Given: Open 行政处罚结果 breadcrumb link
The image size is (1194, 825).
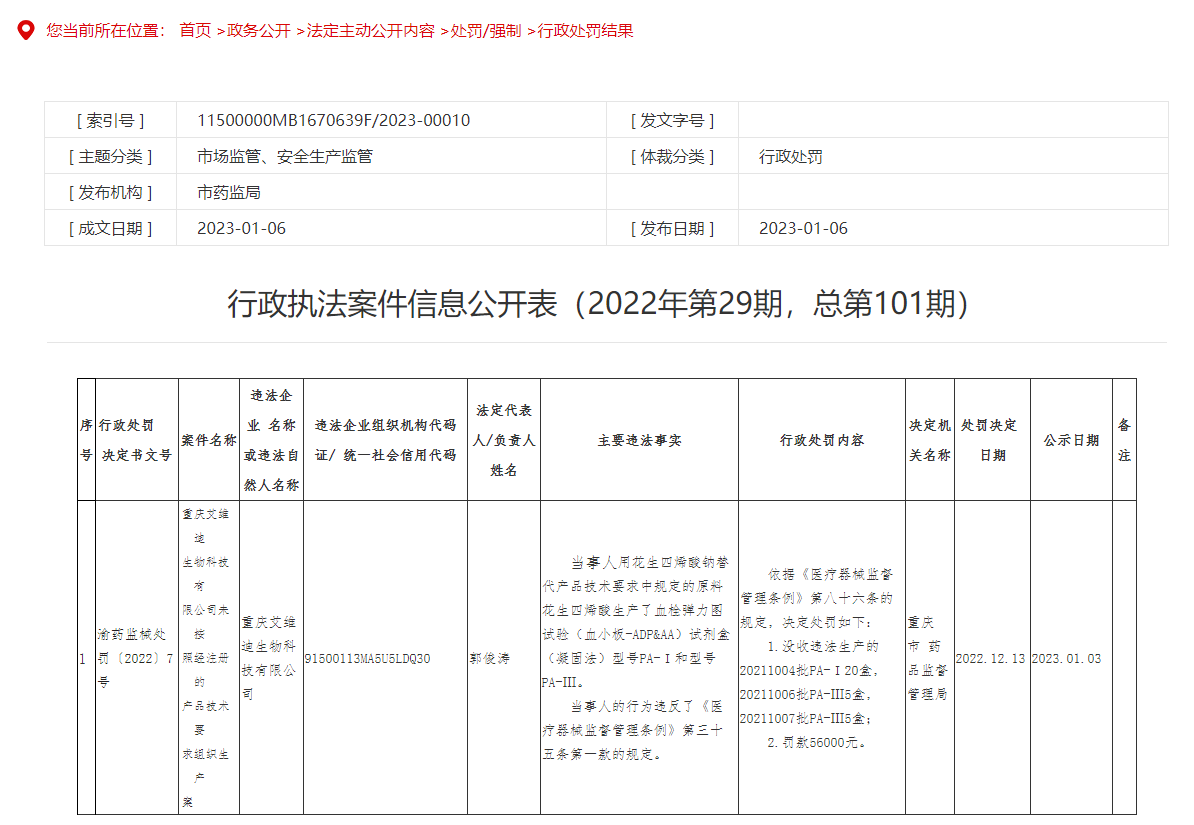Looking at the screenshot, I should coord(586,30).
